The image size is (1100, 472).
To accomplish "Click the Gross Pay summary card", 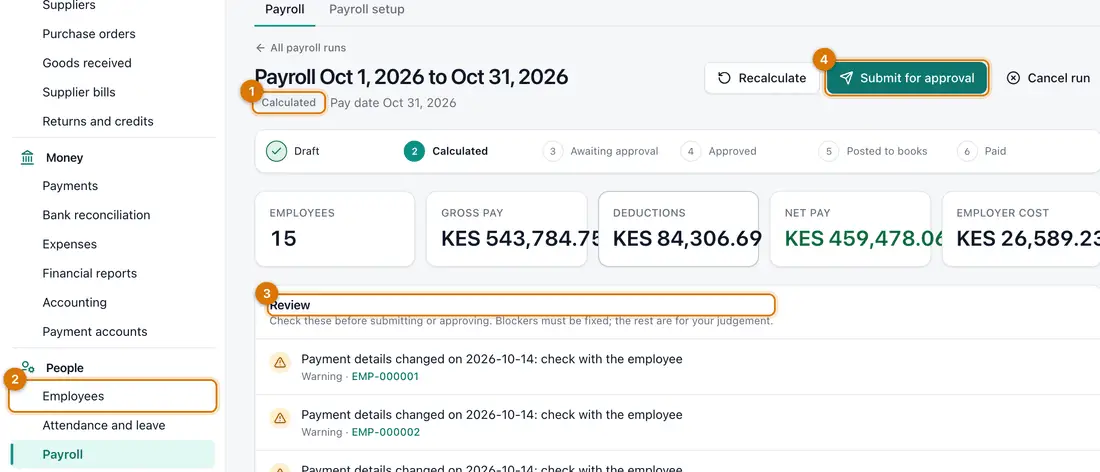I will (x=507, y=229).
